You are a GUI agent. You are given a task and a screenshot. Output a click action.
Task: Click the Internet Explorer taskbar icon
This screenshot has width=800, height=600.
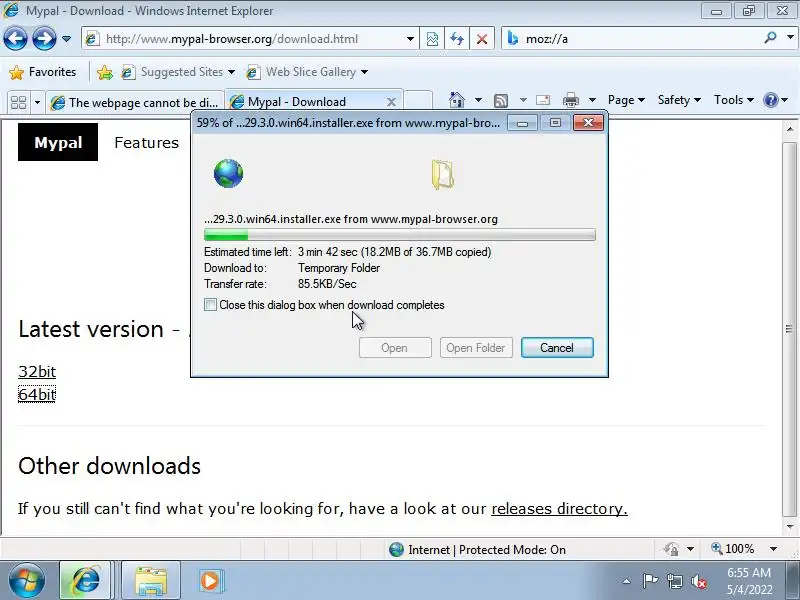tap(85, 581)
